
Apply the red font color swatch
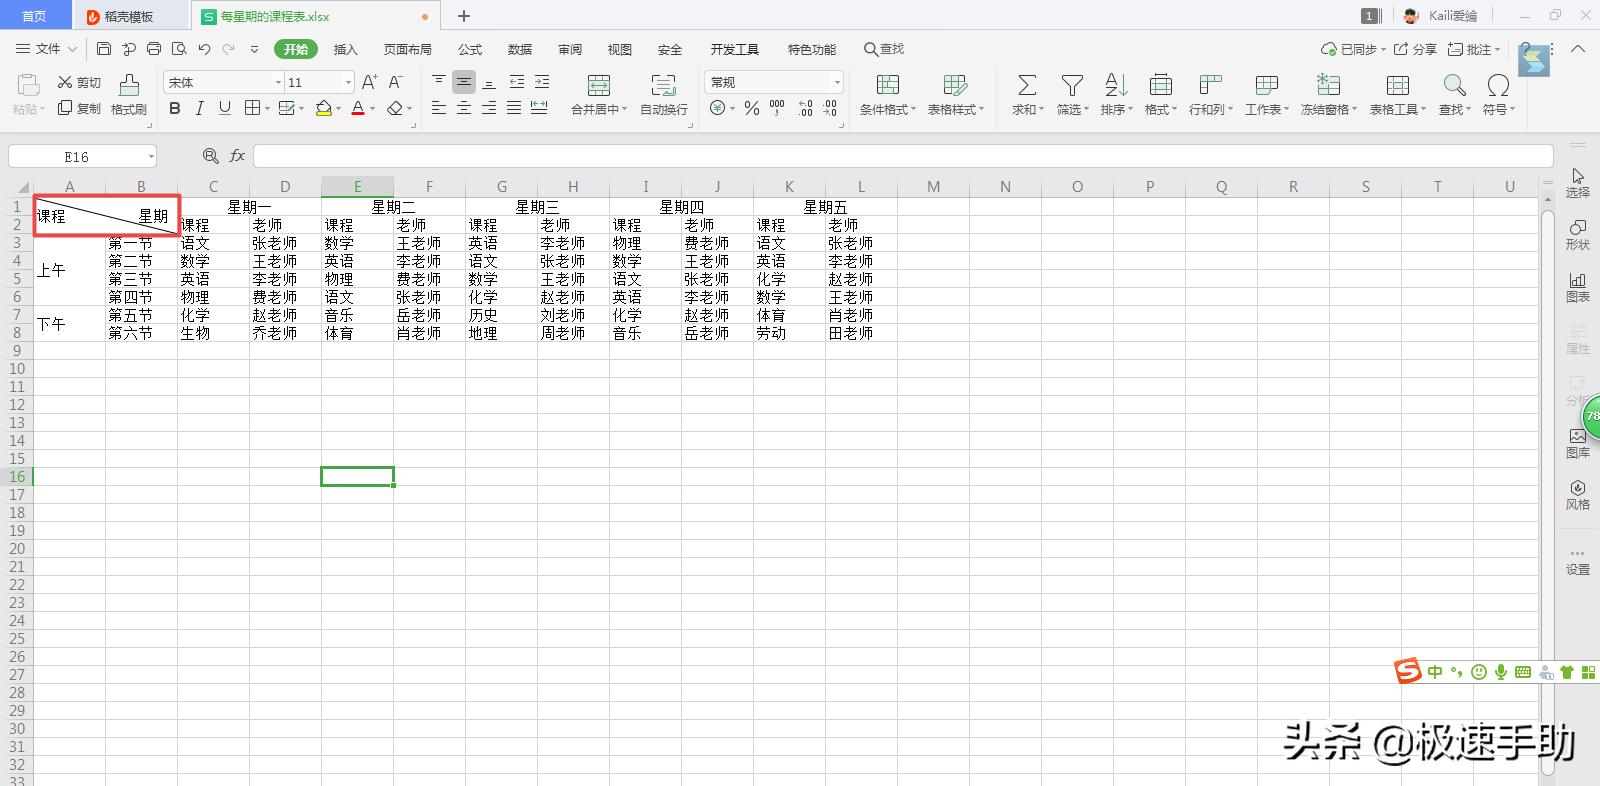(x=358, y=108)
